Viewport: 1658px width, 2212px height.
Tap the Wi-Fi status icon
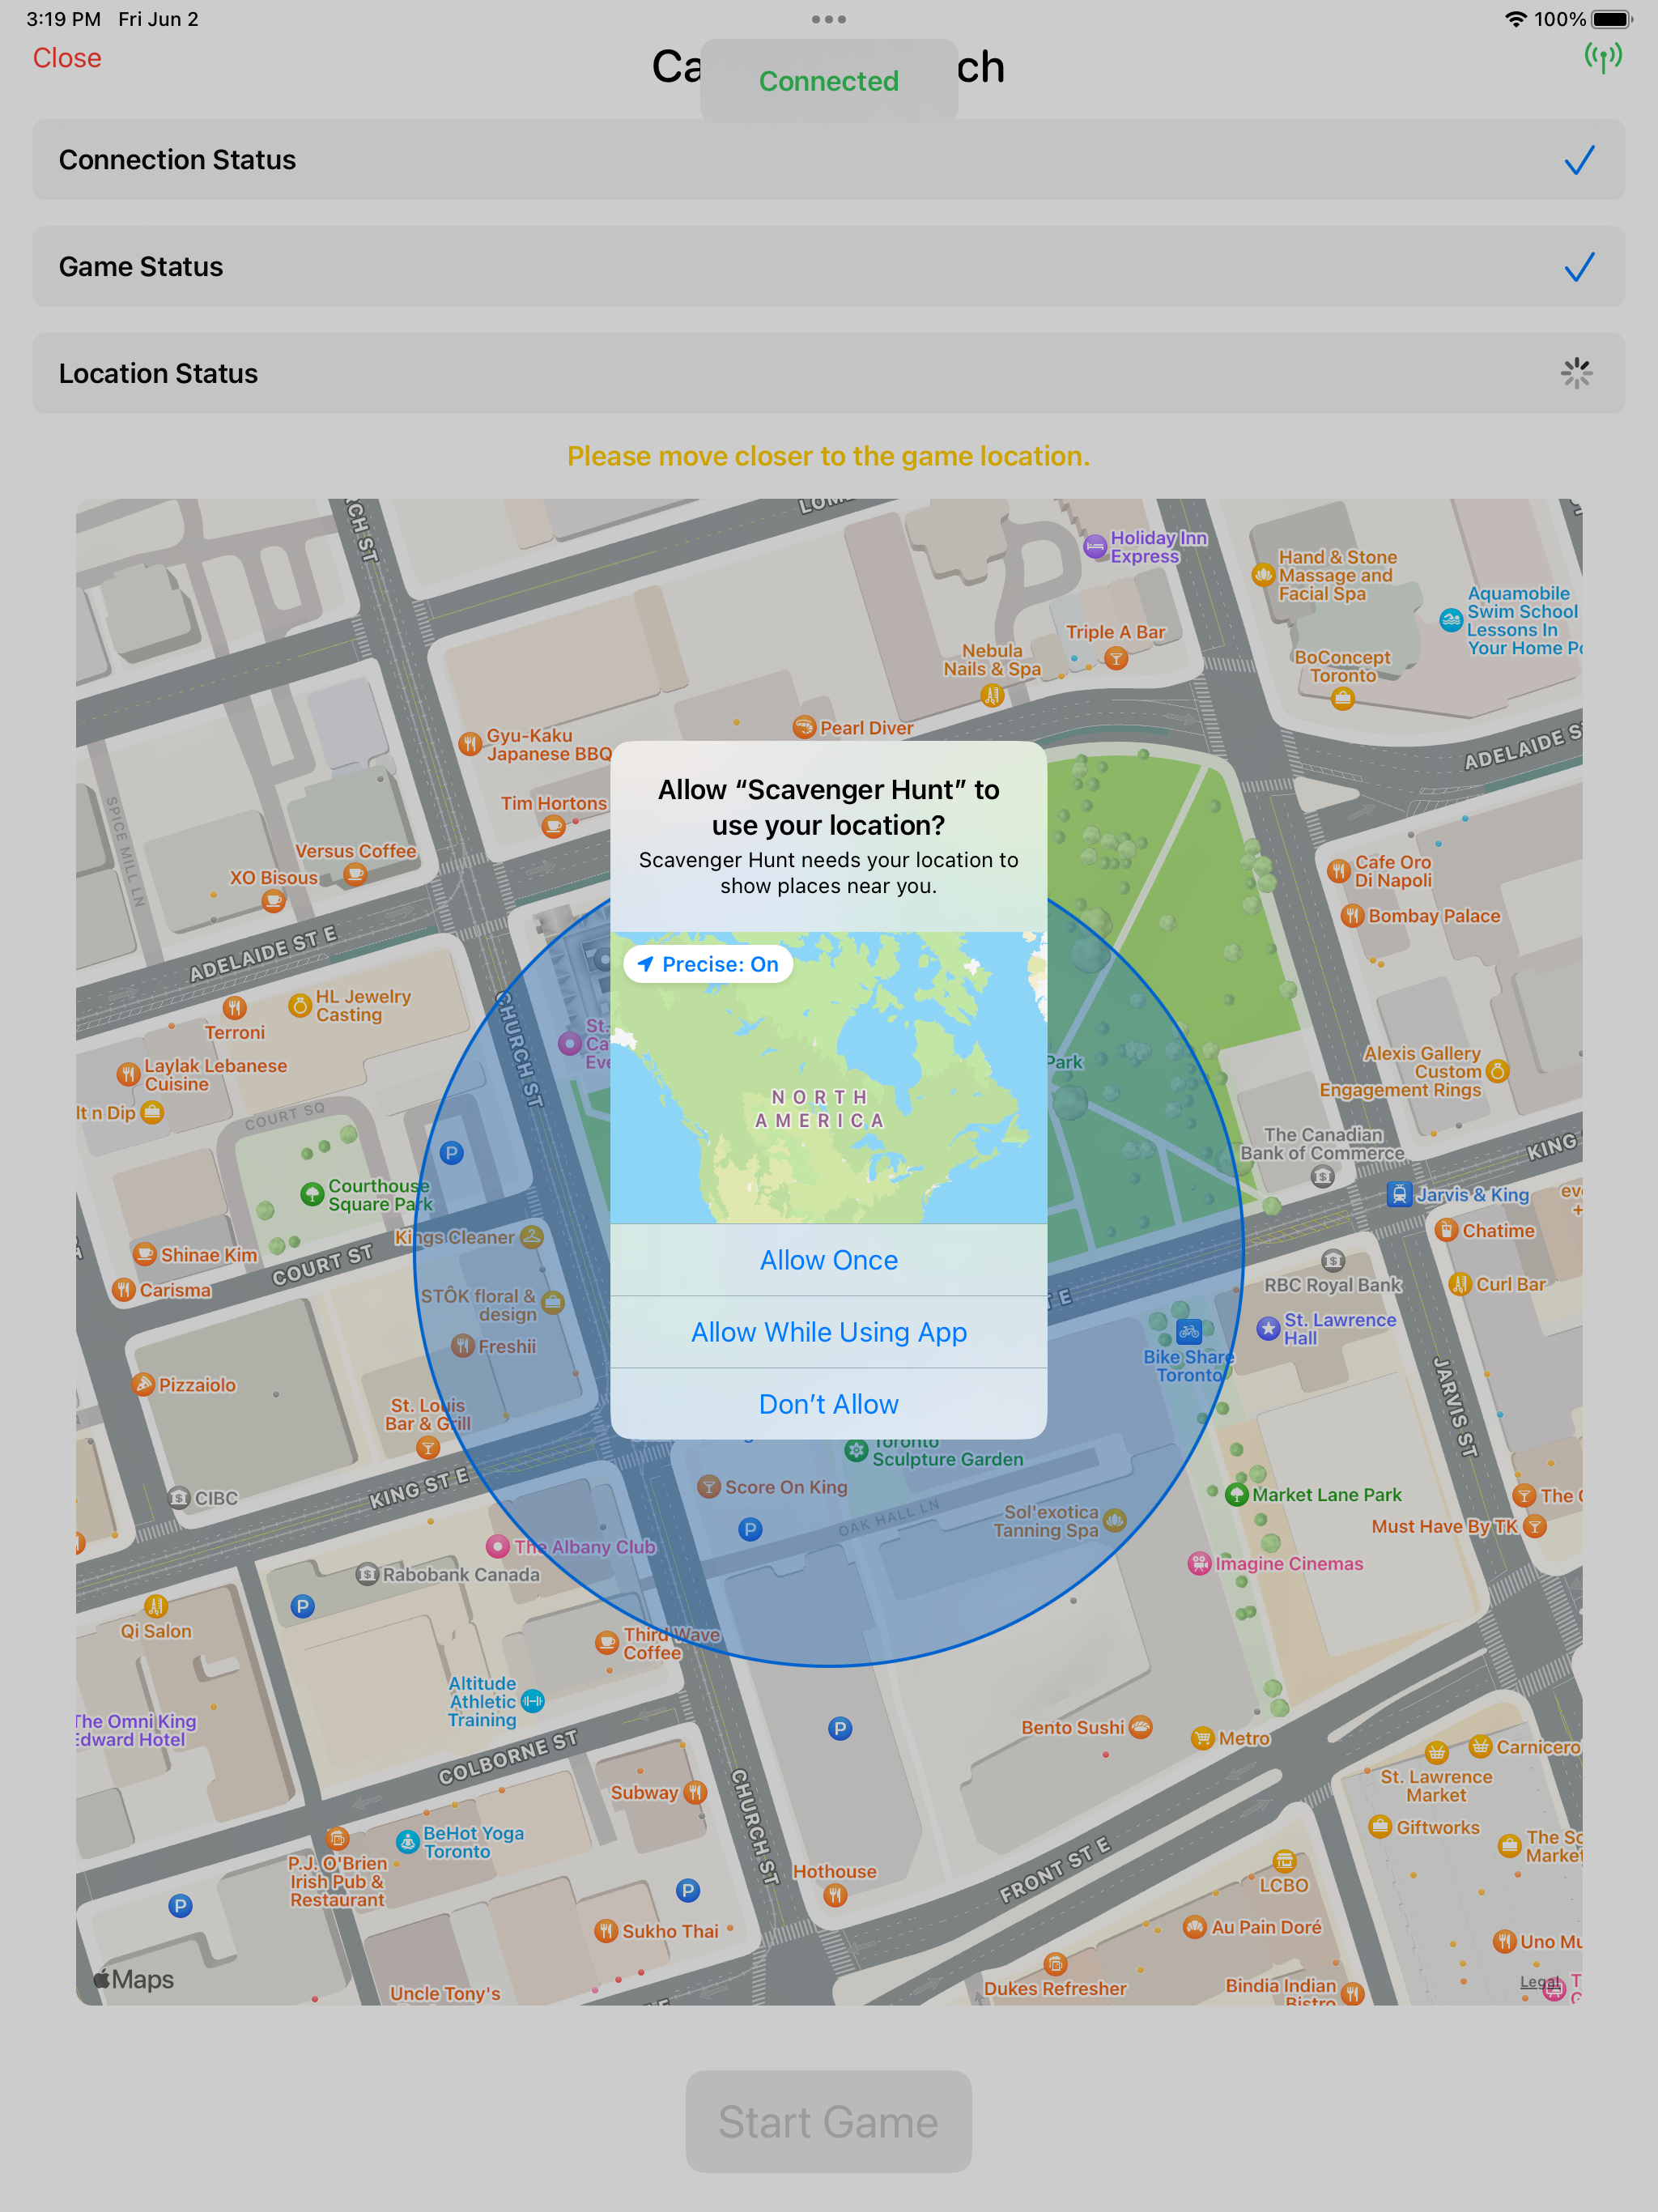[1515, 19]
